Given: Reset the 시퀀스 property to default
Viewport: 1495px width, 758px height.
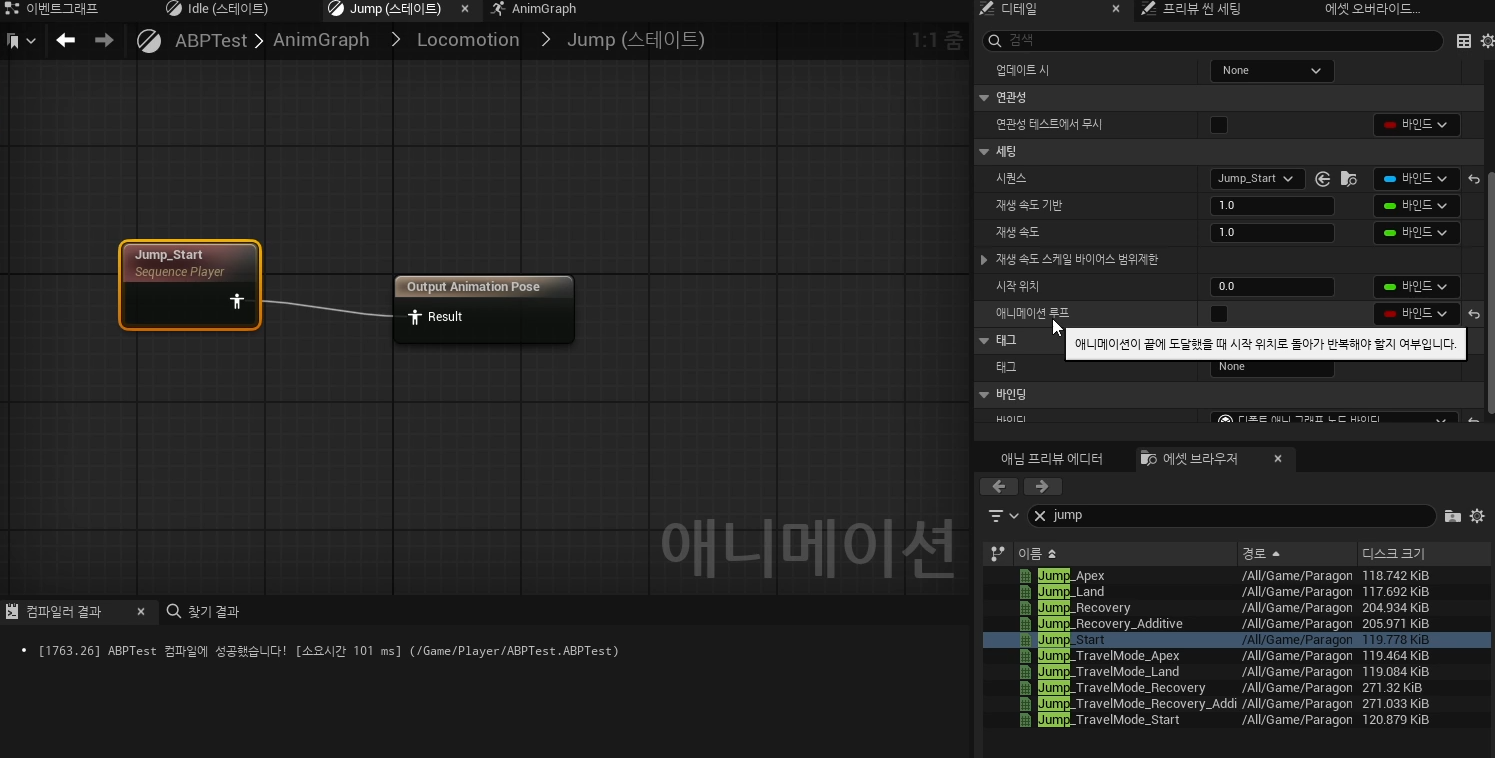Looking at the screenshot, I should click(1474, 179).
